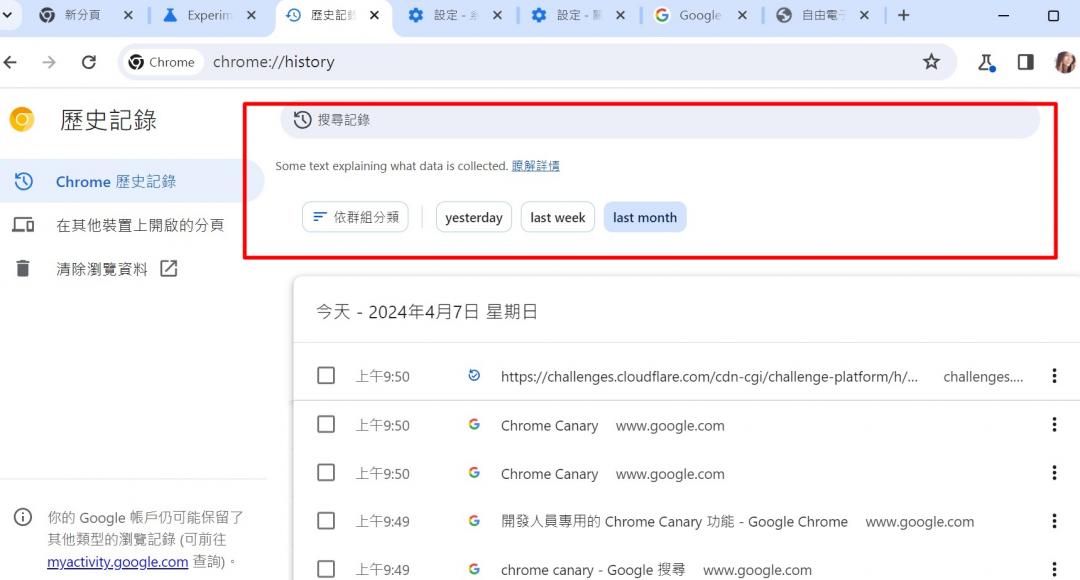Click the forward navigation arrow
This screenshot has width=1080, height=580.
[x=49, y=63]
